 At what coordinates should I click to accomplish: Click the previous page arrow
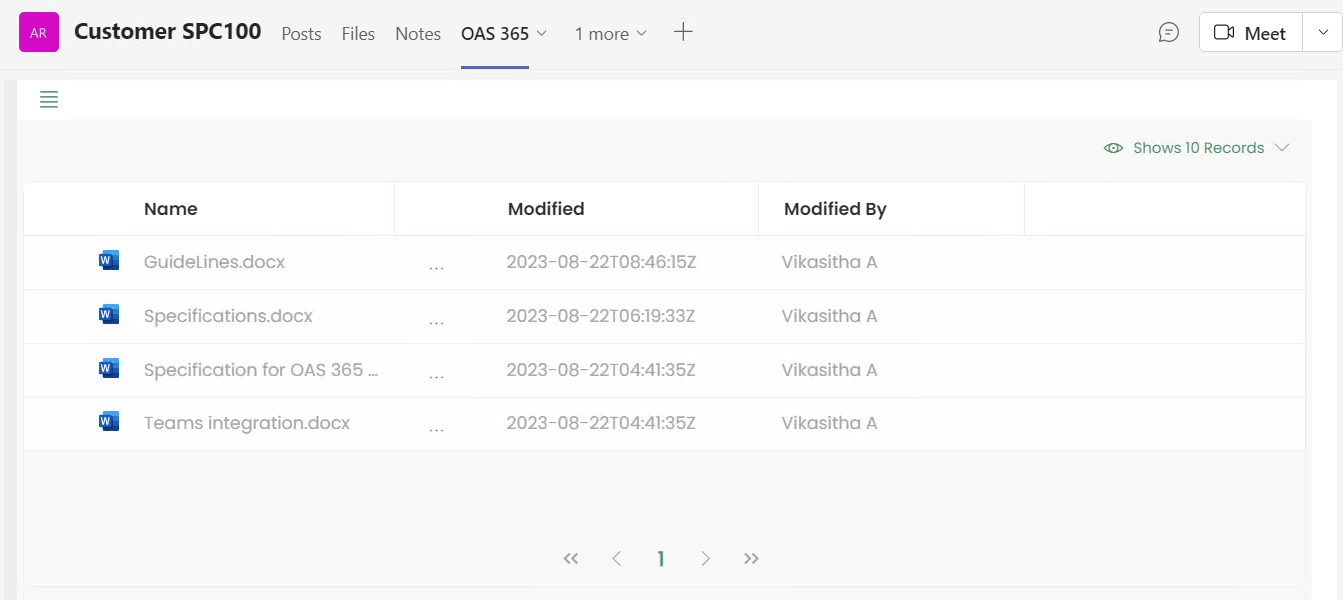click(x=617, y=559)
